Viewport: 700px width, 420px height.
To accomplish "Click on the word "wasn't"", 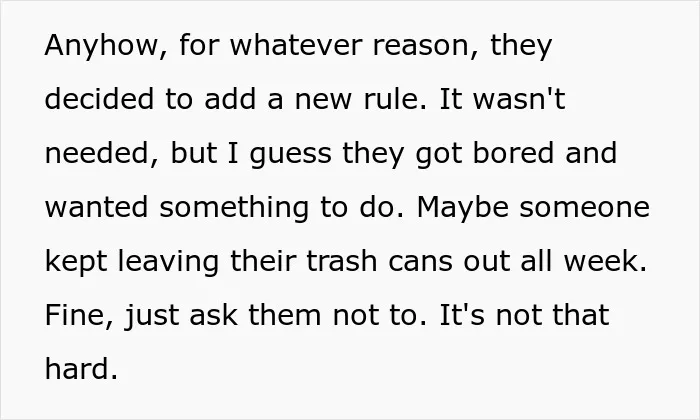I will (x=519, y=99).
